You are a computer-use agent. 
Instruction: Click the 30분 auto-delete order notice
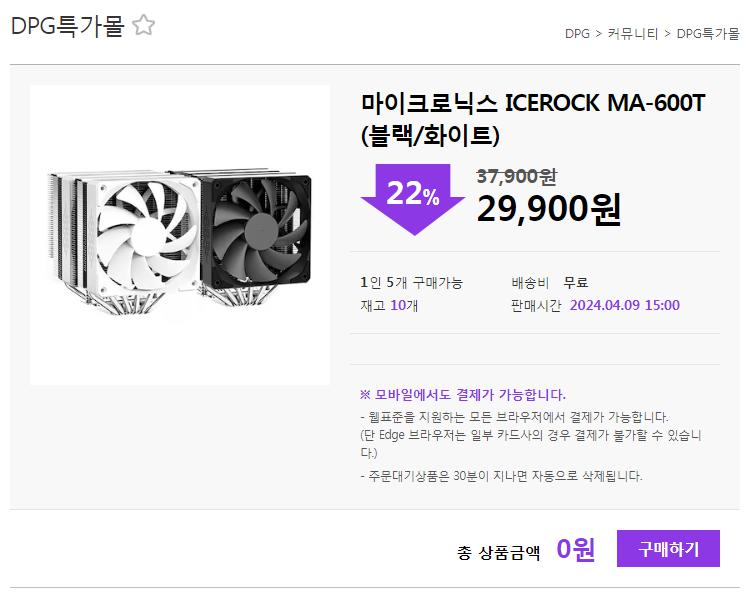(x=501, y=476)
